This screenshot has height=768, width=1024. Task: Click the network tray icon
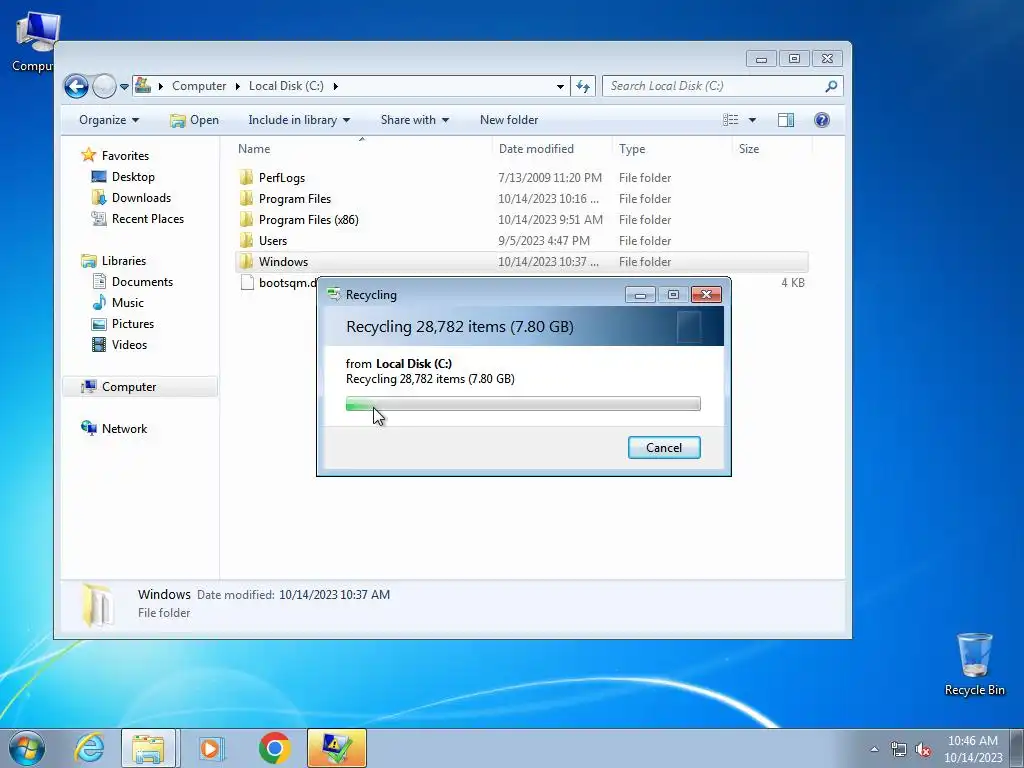pyautogui.click(x=899, y=749)
